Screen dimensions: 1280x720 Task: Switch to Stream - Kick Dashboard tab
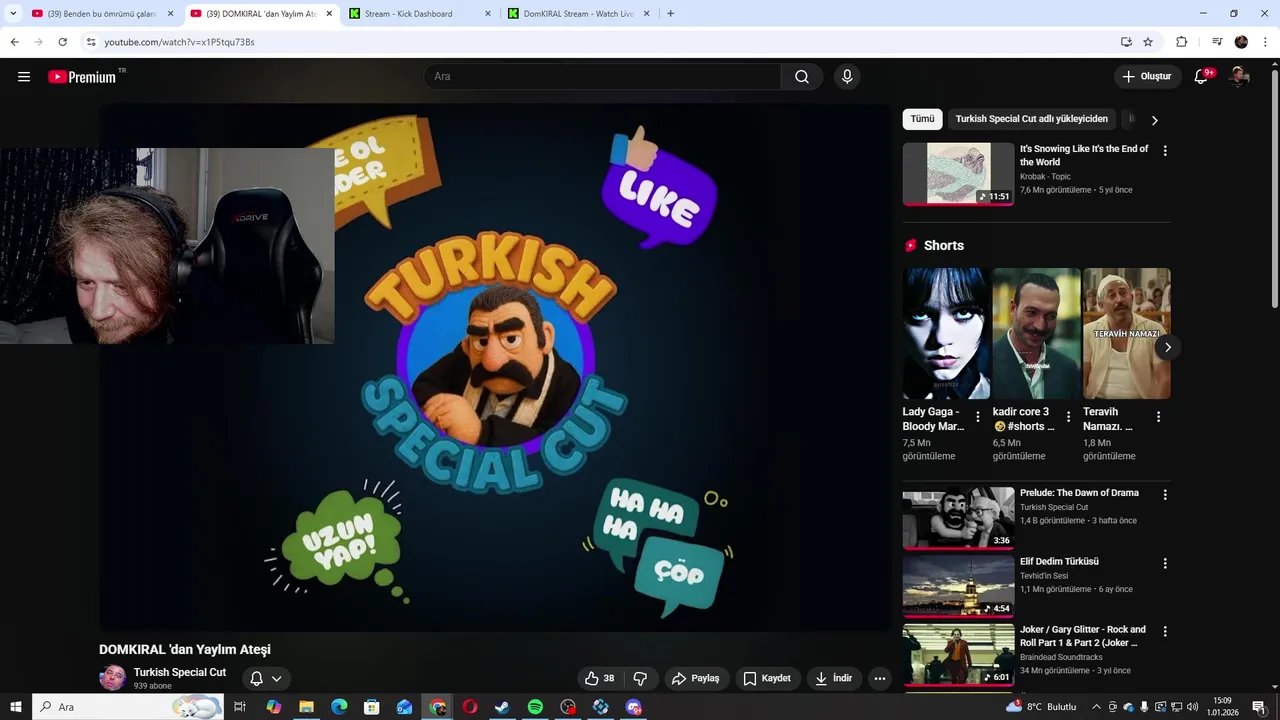pyautogui.click(x=420, y=13)
